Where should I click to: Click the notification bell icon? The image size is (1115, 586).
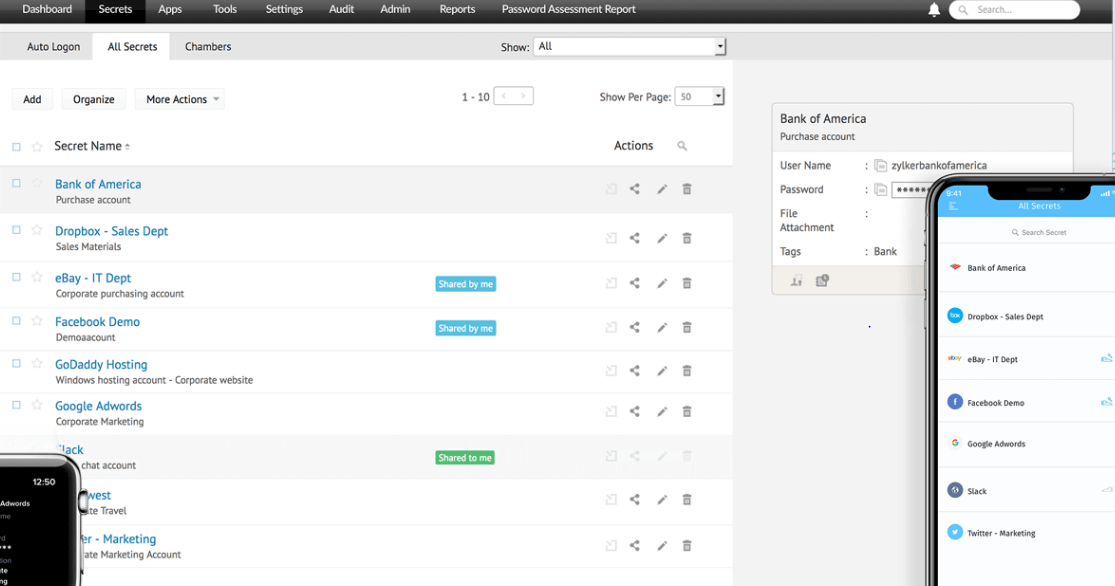tap(934, 10)
